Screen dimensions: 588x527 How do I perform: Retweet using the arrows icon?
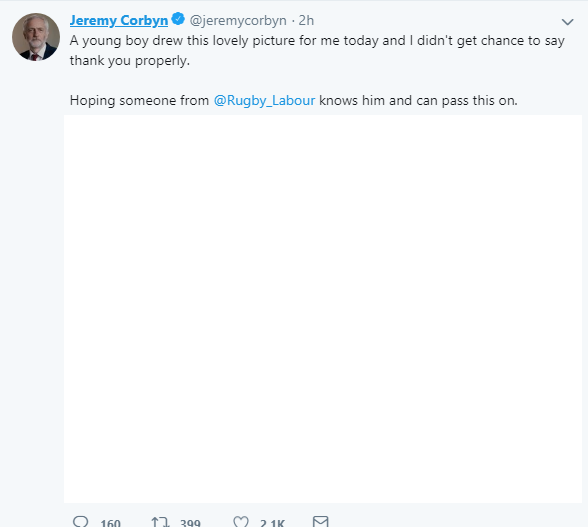coord(160,522)
